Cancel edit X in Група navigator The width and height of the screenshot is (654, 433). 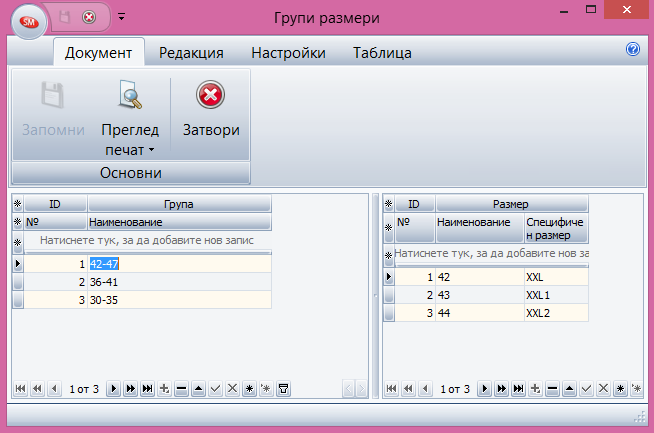pyautogui.click(x=232, y=389)
